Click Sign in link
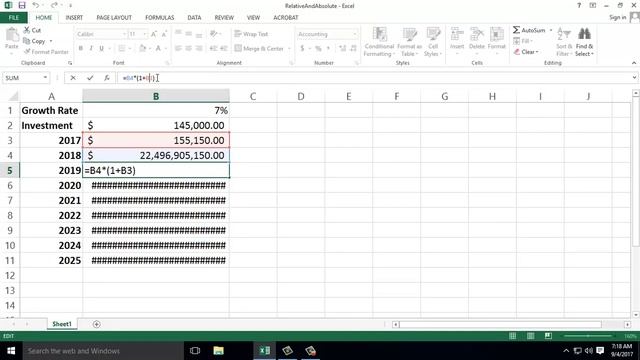This screenshot has height=360, width=640. click(x=617, y=17)
